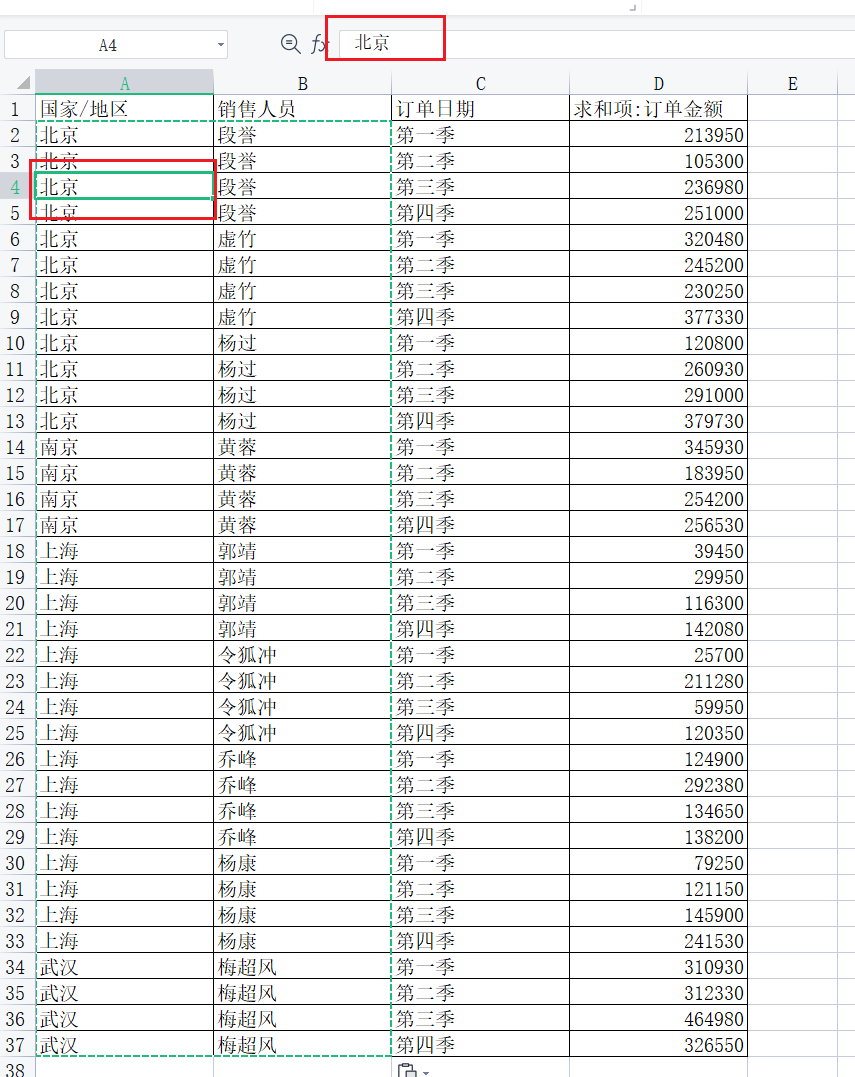Click the zoom magnifier icon beside formula bar
The width and height of the screenshot is (855, 1077).
tap(290, 44)
